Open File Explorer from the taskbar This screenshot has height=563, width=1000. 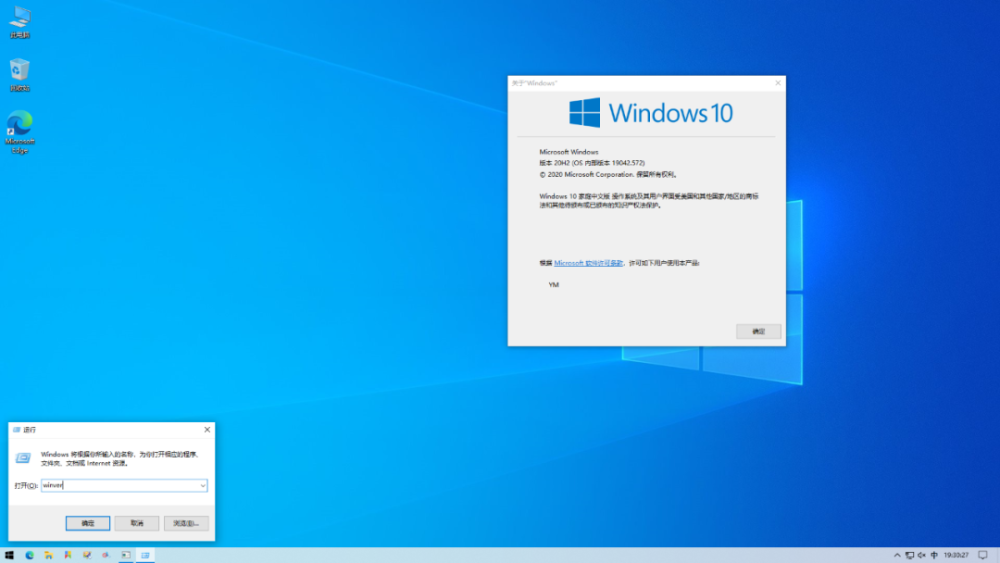[x=48, y=555]
